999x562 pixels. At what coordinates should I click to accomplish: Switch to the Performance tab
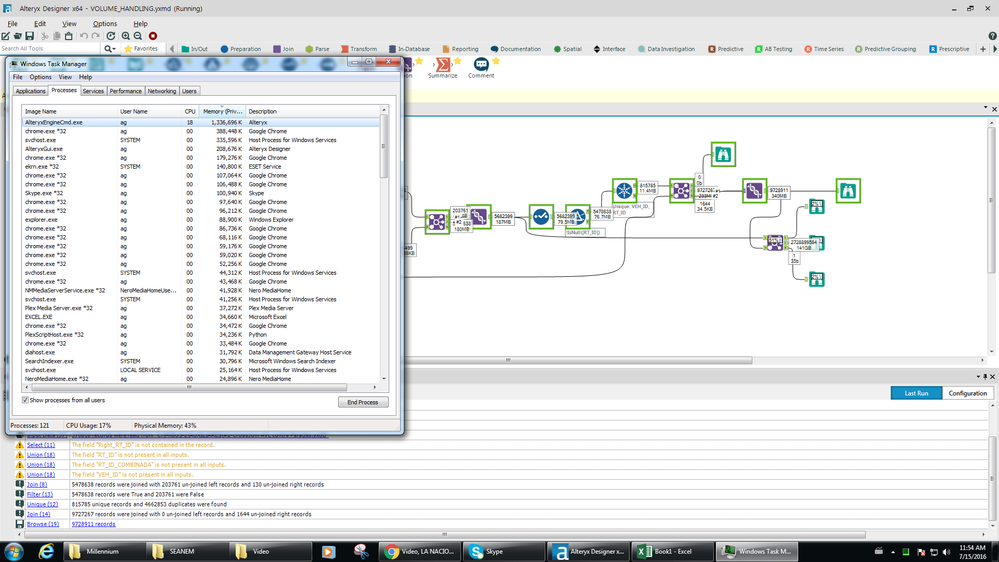point(126,91)
